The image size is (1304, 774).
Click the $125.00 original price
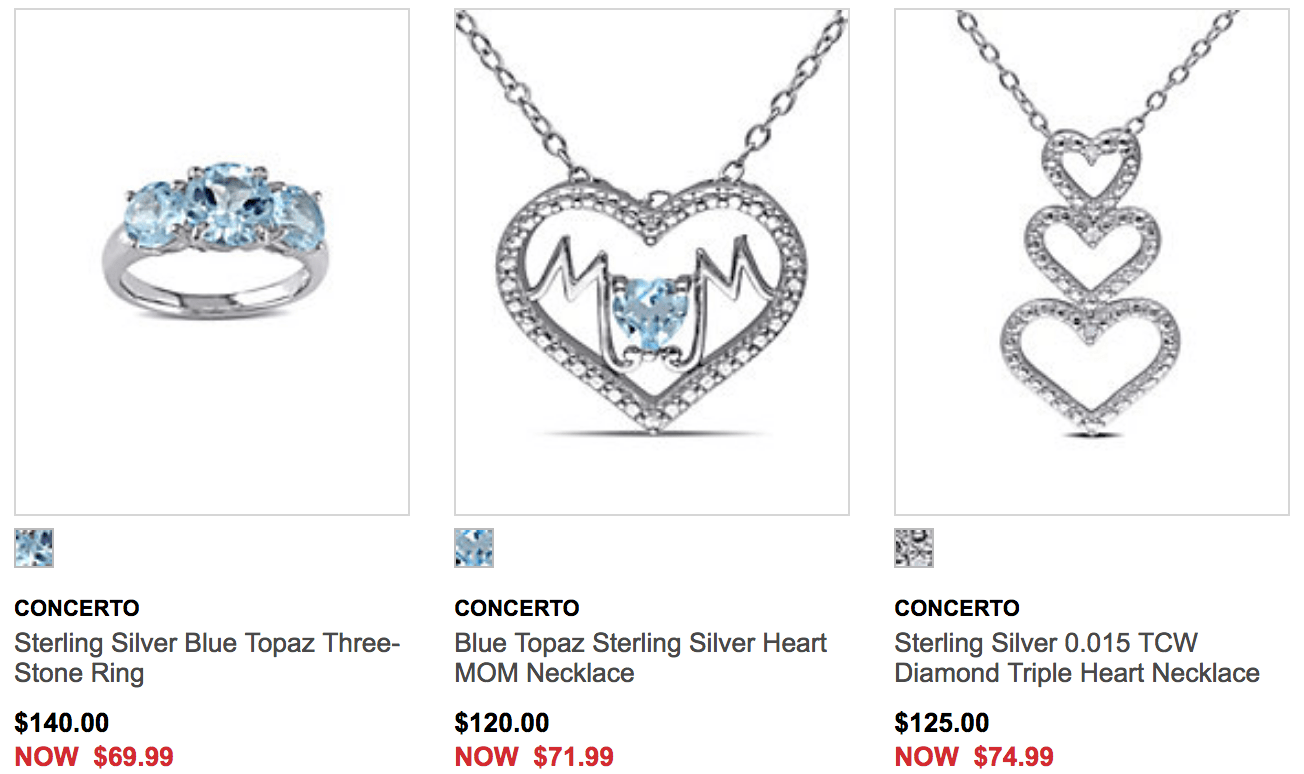point(942,722)
